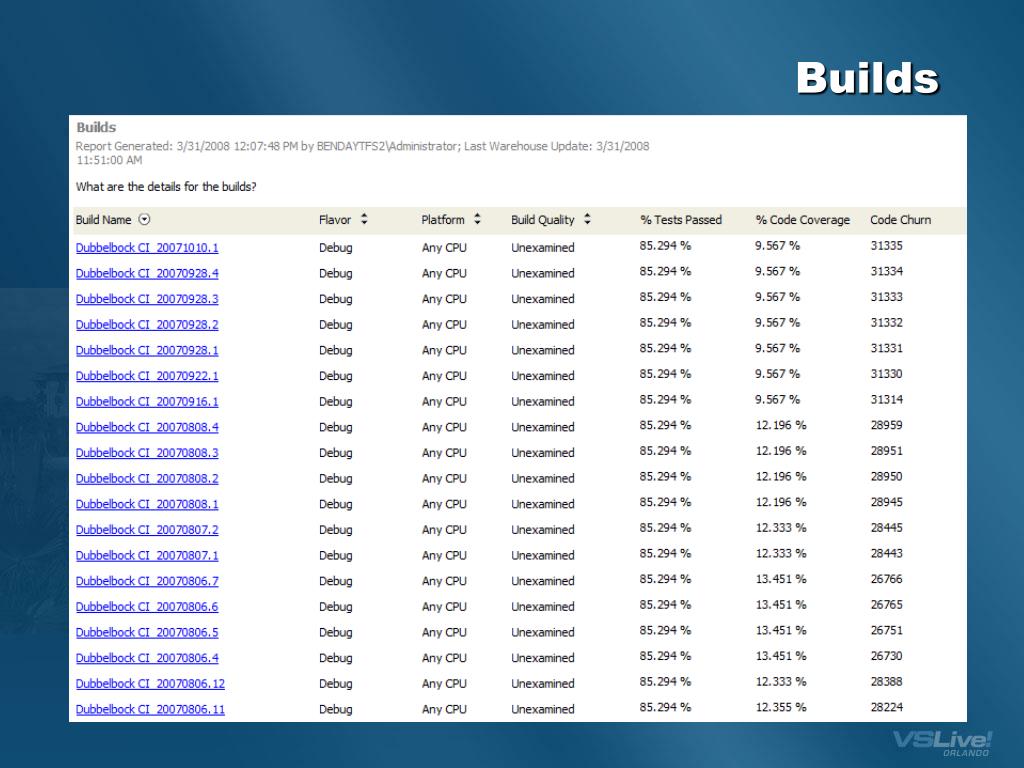Open build Dubbelbock CI_20070808.3
Viewport: 1024px width, 768px height.
pos(147,453)
